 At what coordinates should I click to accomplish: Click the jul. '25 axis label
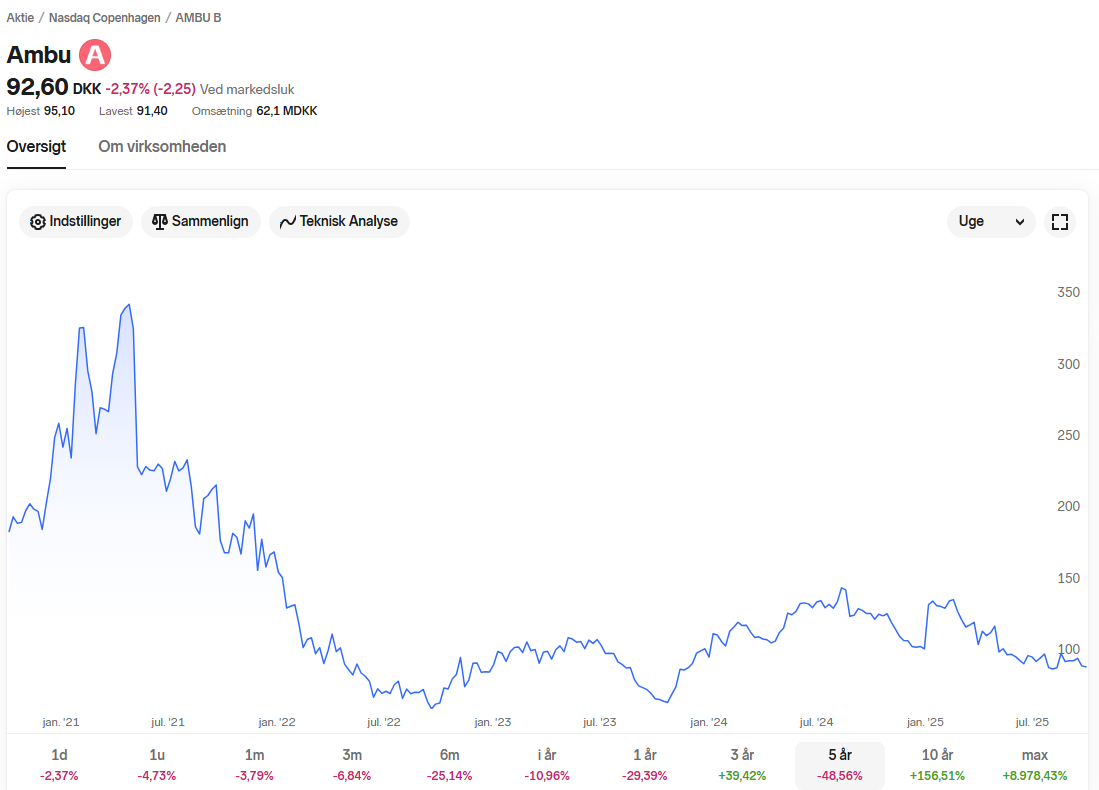pyautogui.click(x=1032, y=722)
